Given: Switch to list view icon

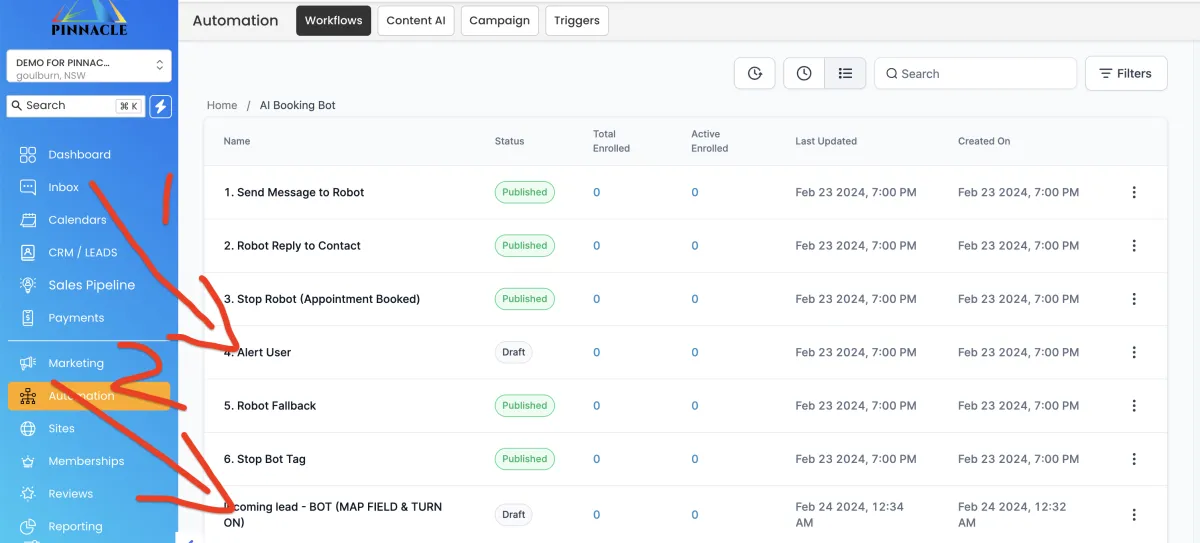Looking at the screenshot, I should [845, 73].
